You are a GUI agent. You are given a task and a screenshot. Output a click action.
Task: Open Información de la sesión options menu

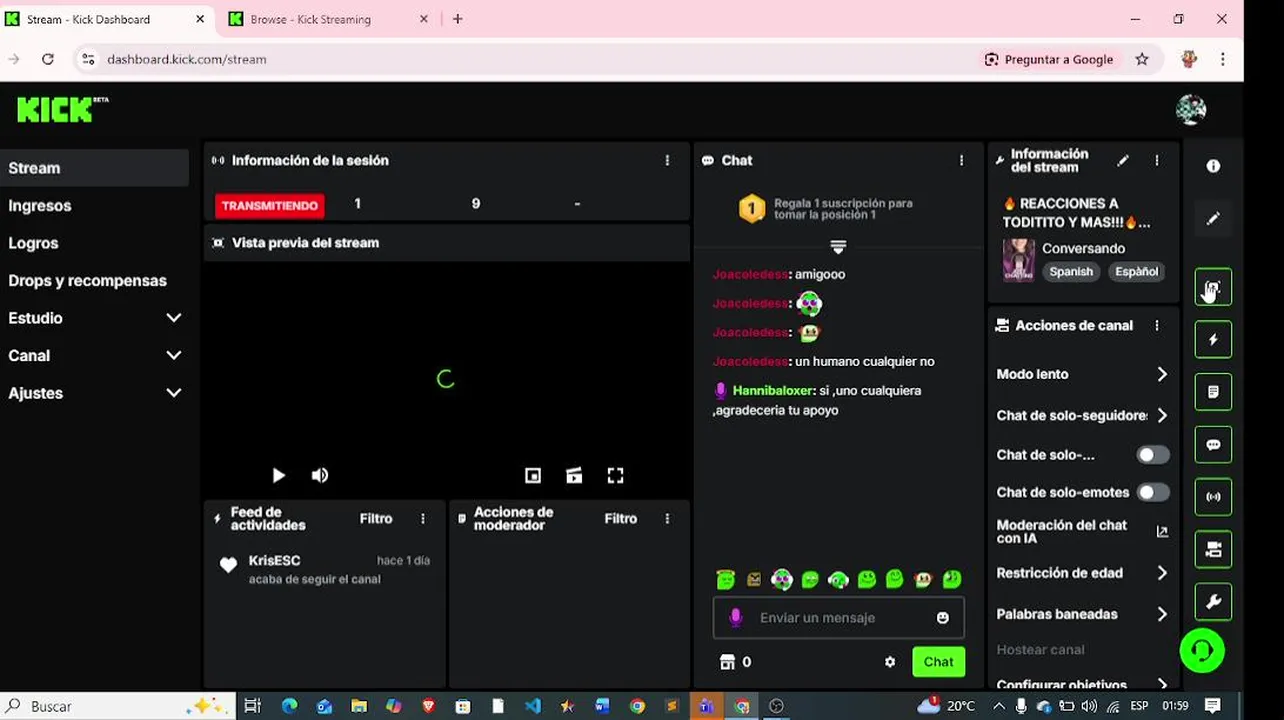point(667,160)
